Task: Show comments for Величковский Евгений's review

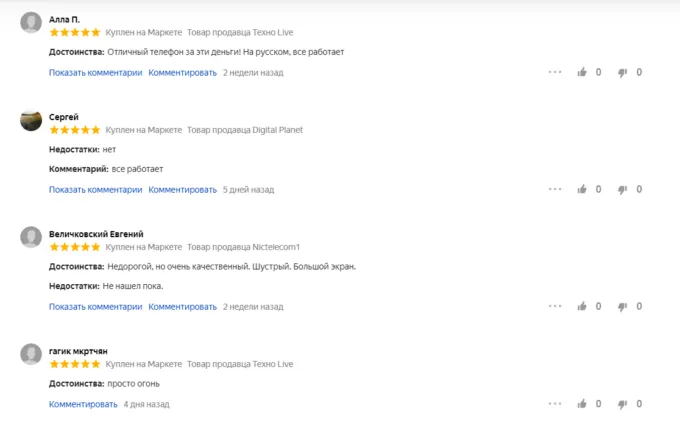Action: [95, 306]
